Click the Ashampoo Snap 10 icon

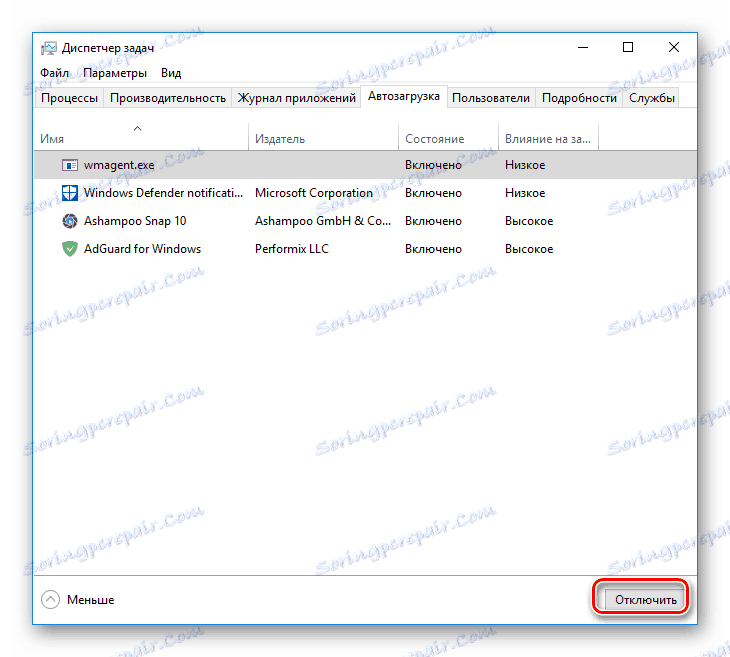tap(70, 221)
